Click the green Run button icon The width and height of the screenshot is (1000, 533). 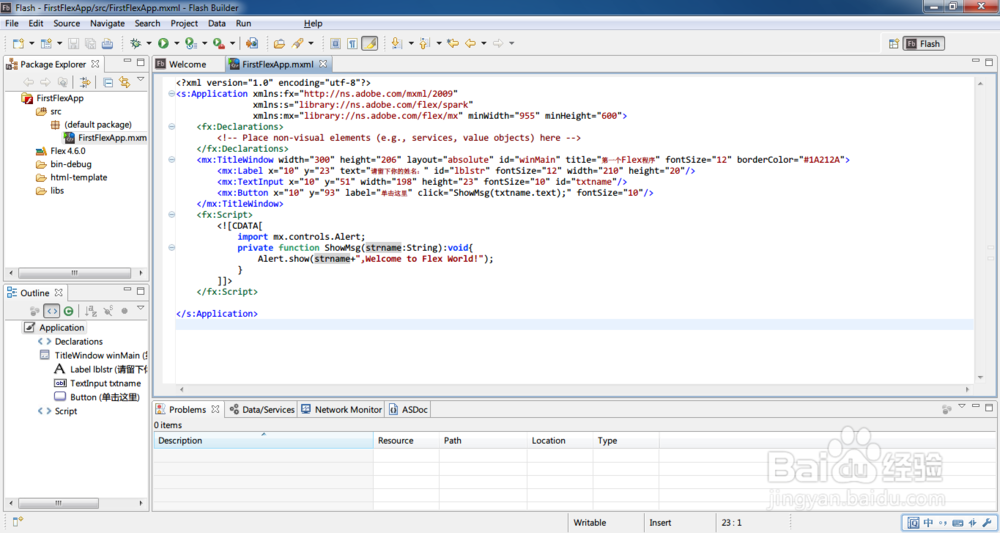[x=163, y=43]
